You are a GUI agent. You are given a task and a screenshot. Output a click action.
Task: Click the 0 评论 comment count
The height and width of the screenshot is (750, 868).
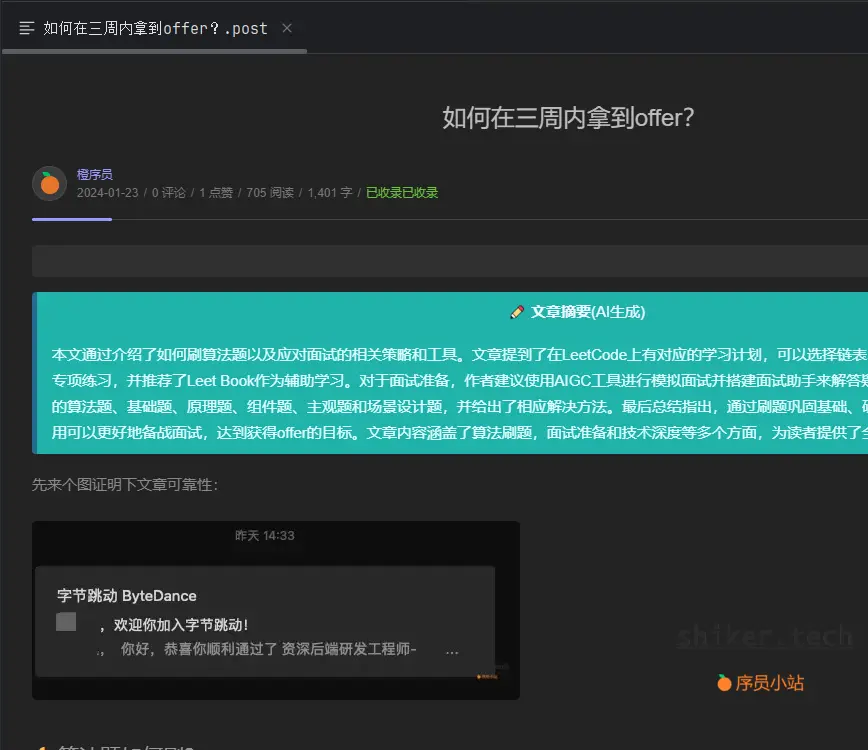(169, 193)
